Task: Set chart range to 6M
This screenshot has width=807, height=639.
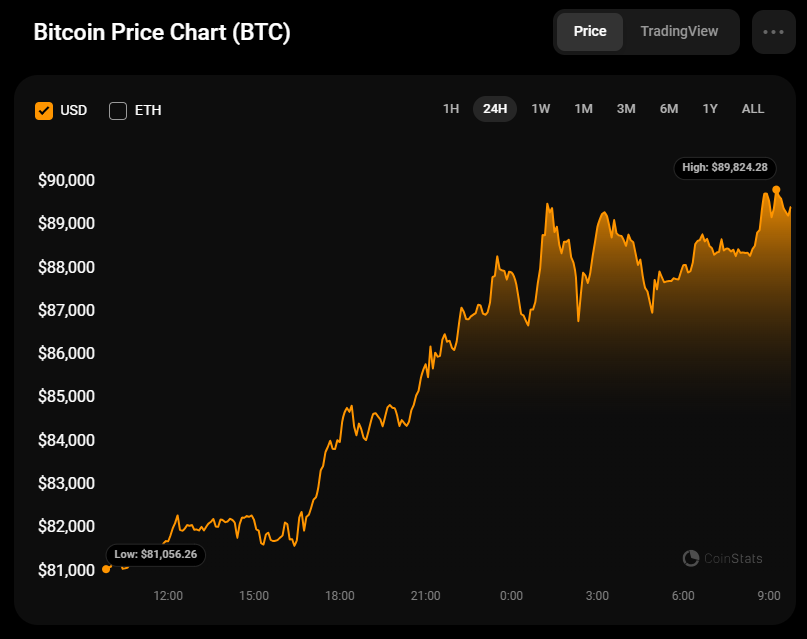Action: (669, 109)
